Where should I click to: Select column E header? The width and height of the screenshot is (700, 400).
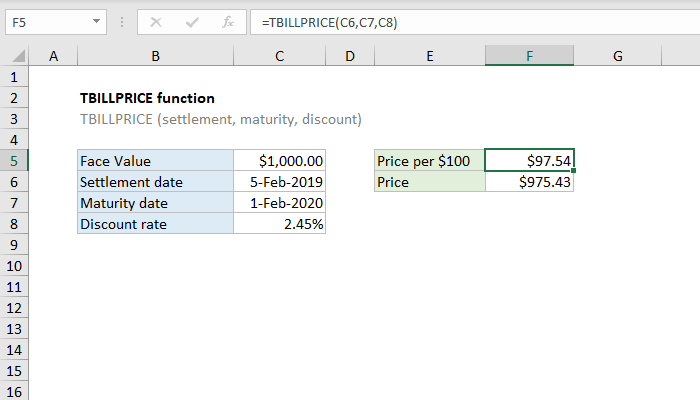[429, 56]
